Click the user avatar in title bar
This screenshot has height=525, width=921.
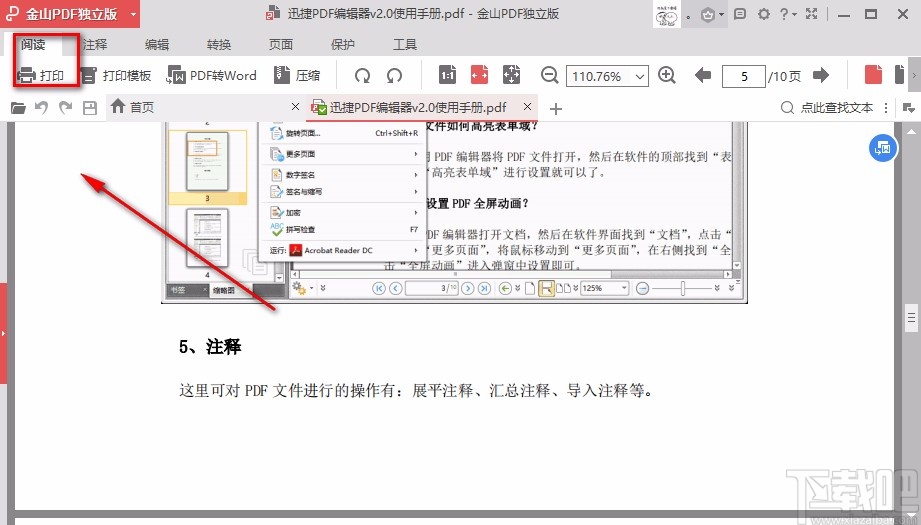tap(667, 14)
